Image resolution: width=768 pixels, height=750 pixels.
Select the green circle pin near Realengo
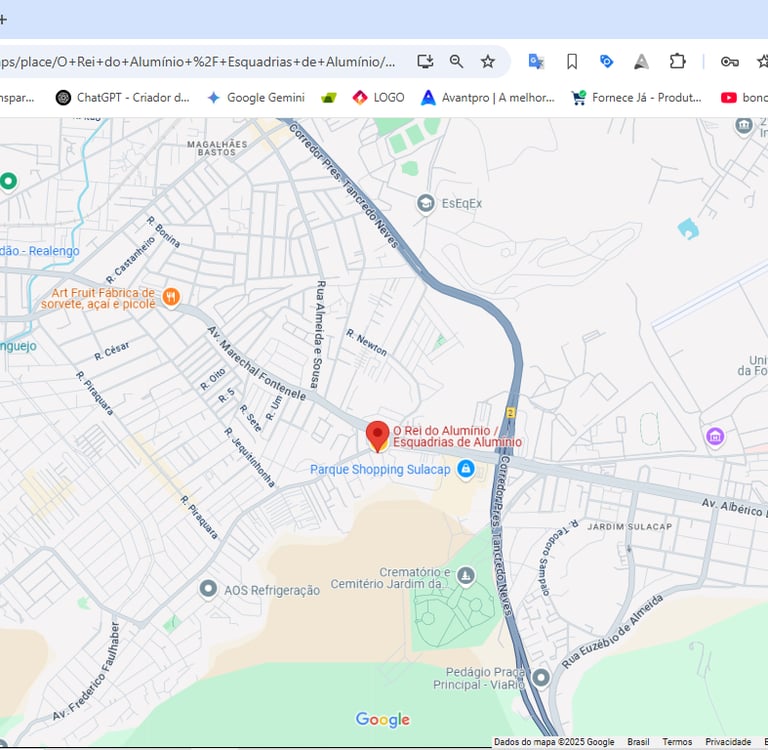pyautogui.click(x=8, y=181)
